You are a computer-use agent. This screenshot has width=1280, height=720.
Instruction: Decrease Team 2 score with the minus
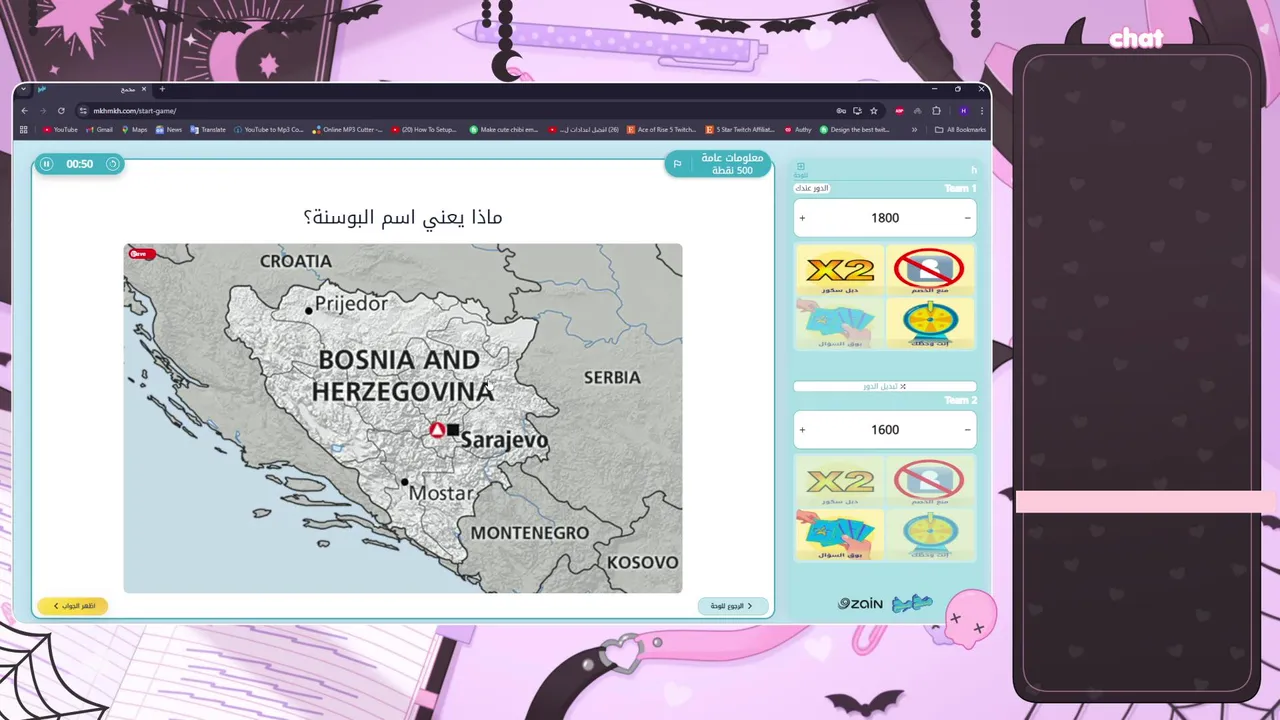pyautogui.click(x=968, y=430)
